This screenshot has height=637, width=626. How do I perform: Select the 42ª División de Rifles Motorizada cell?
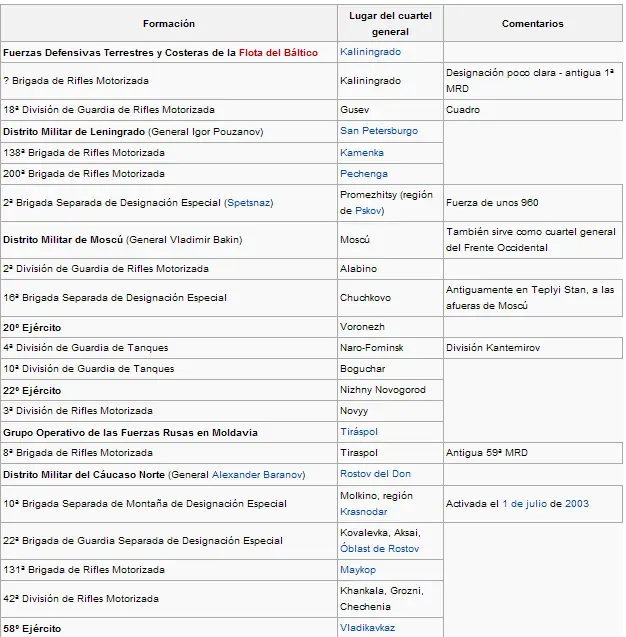169,599
